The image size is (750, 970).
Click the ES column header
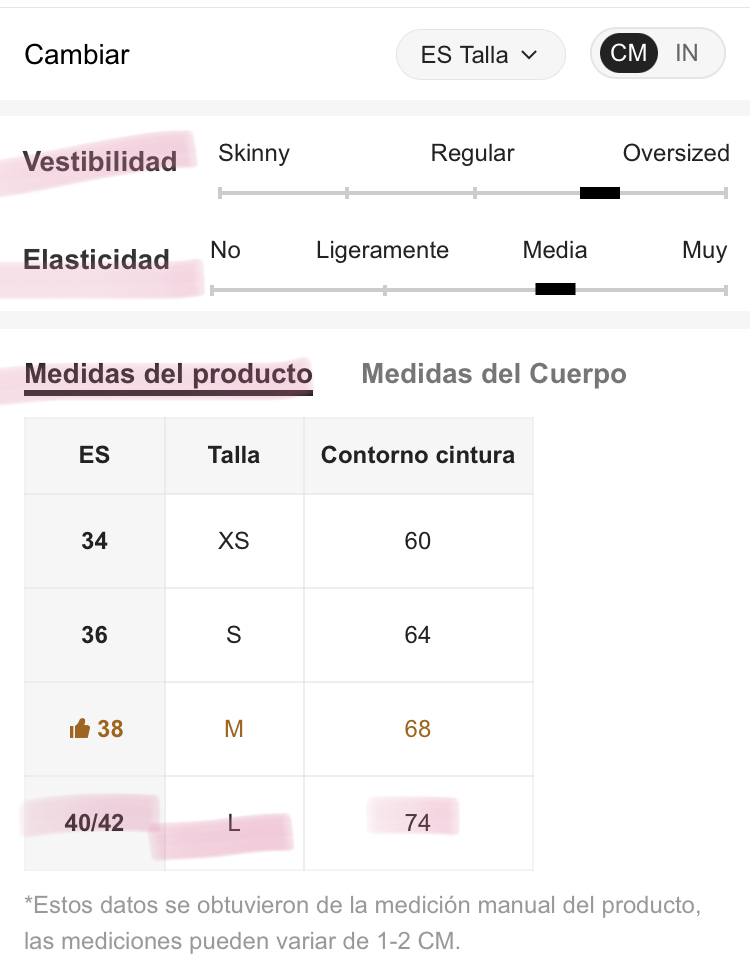pos(94,455)
